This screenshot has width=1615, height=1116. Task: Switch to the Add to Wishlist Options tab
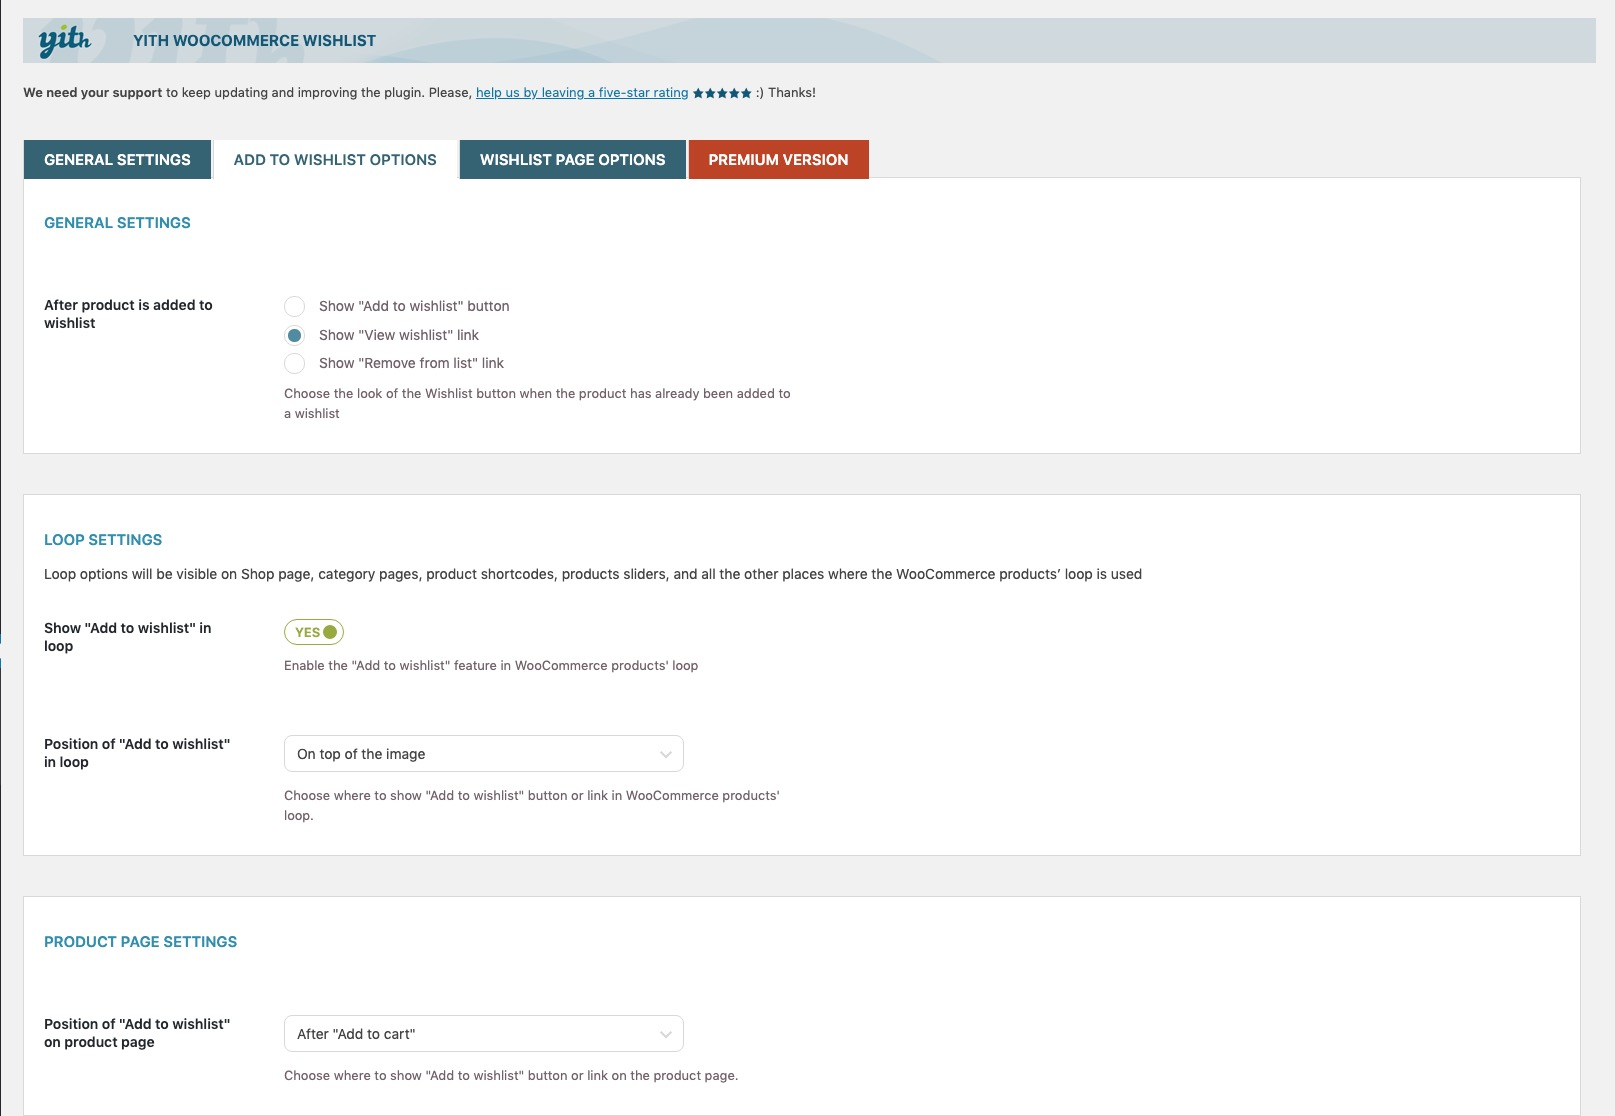coord(335,160)
